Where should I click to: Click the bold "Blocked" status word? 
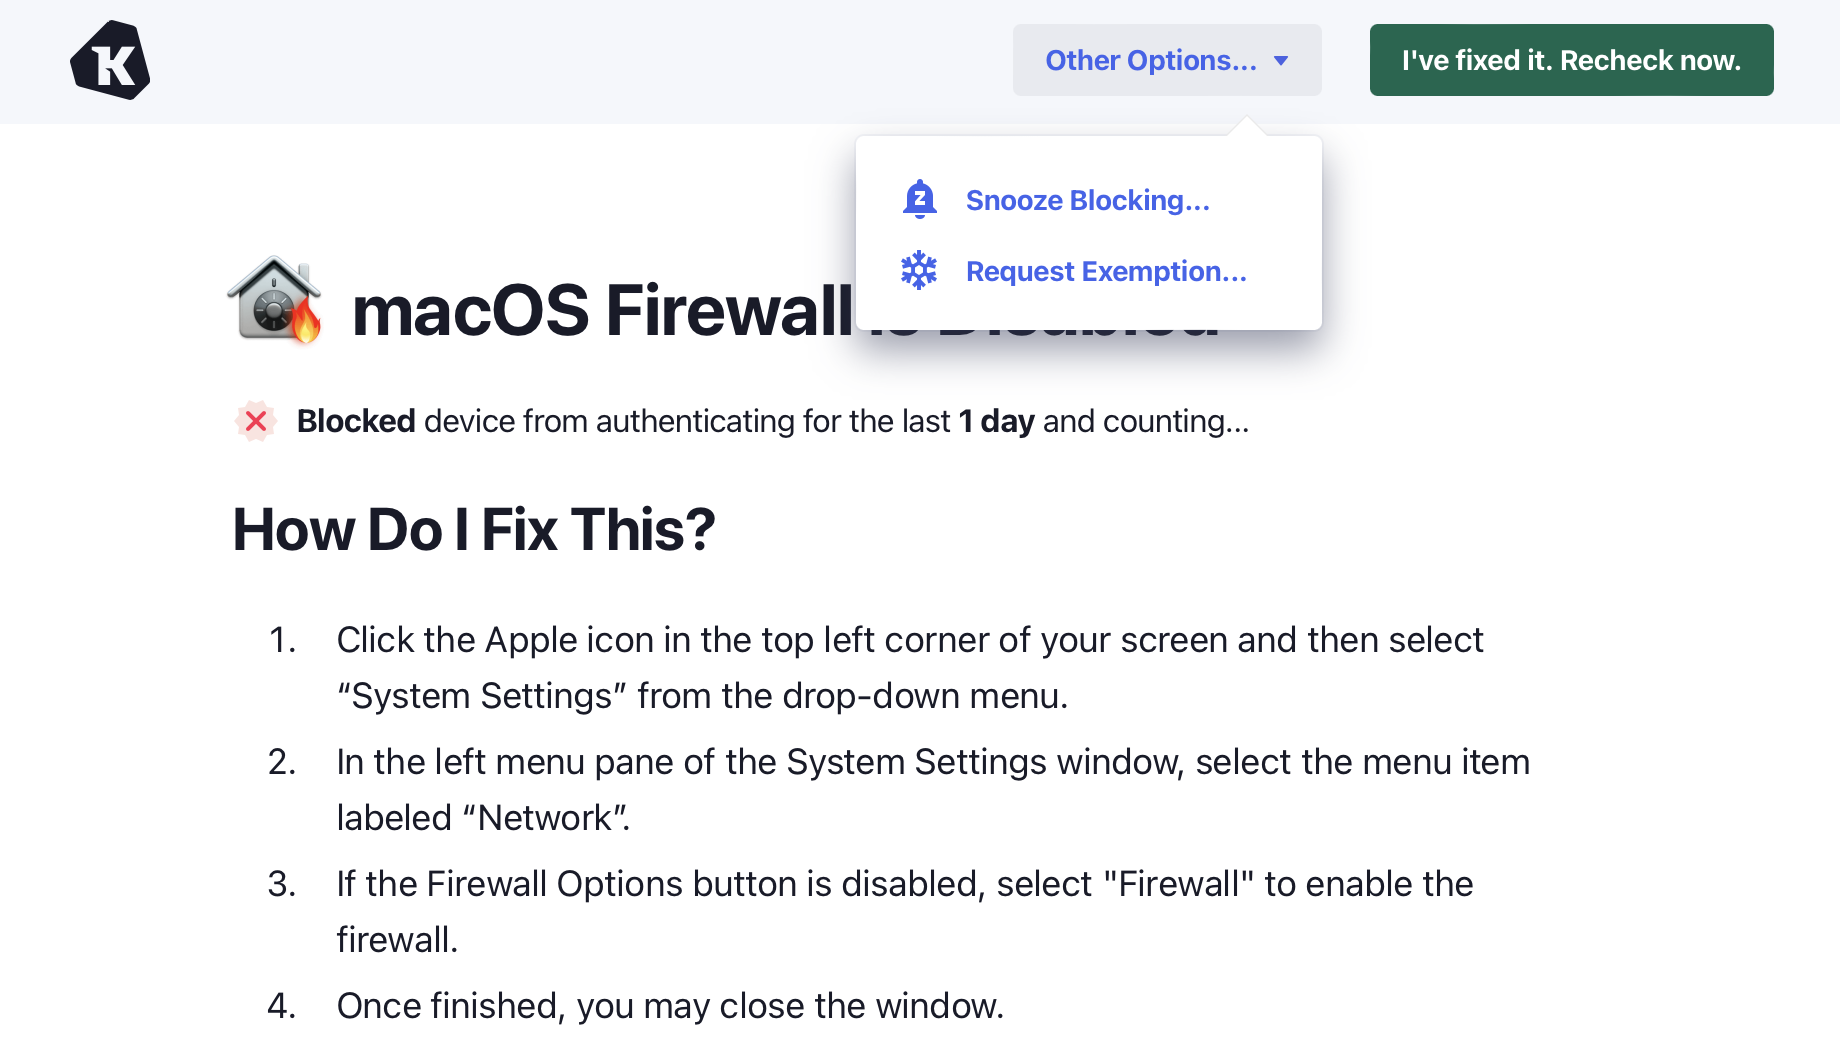(x=356, y=421)
